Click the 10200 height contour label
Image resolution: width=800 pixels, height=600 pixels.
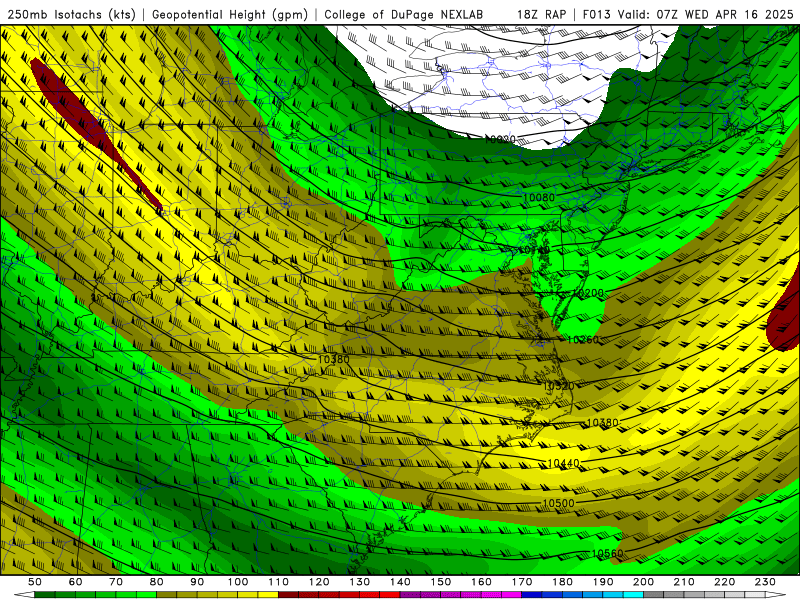[588, 293]
